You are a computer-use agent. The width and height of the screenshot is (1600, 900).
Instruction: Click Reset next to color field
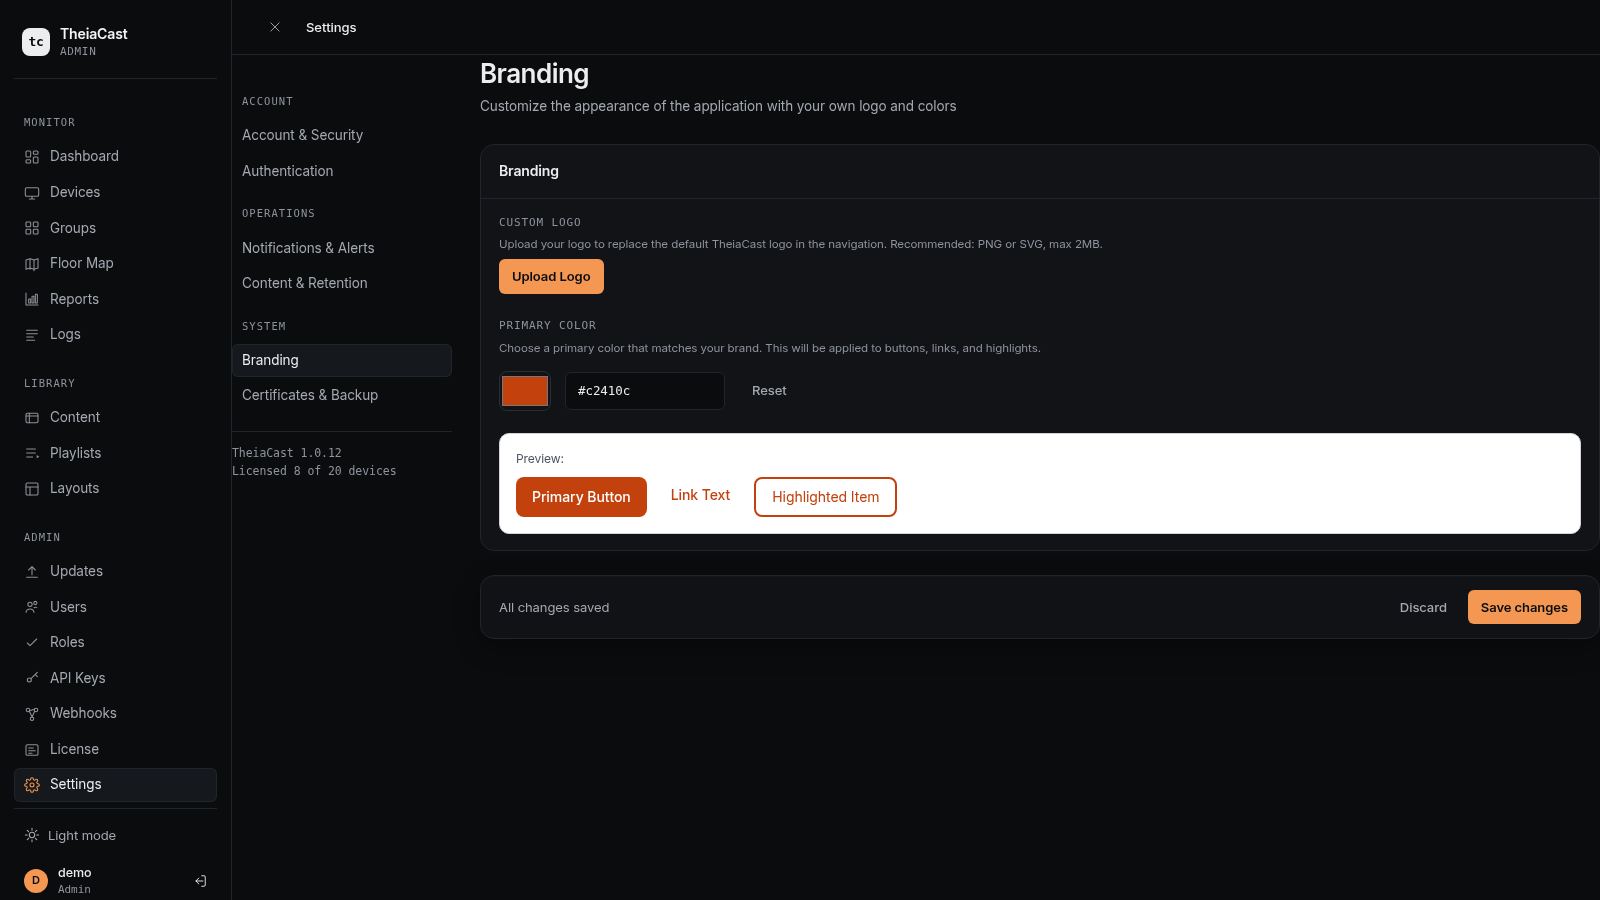pos(769,391)
